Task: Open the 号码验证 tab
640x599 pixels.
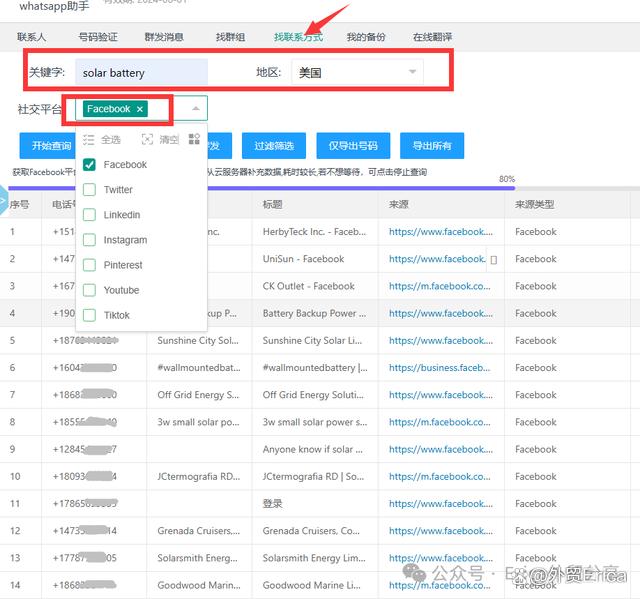Action: tap(98, 37)
